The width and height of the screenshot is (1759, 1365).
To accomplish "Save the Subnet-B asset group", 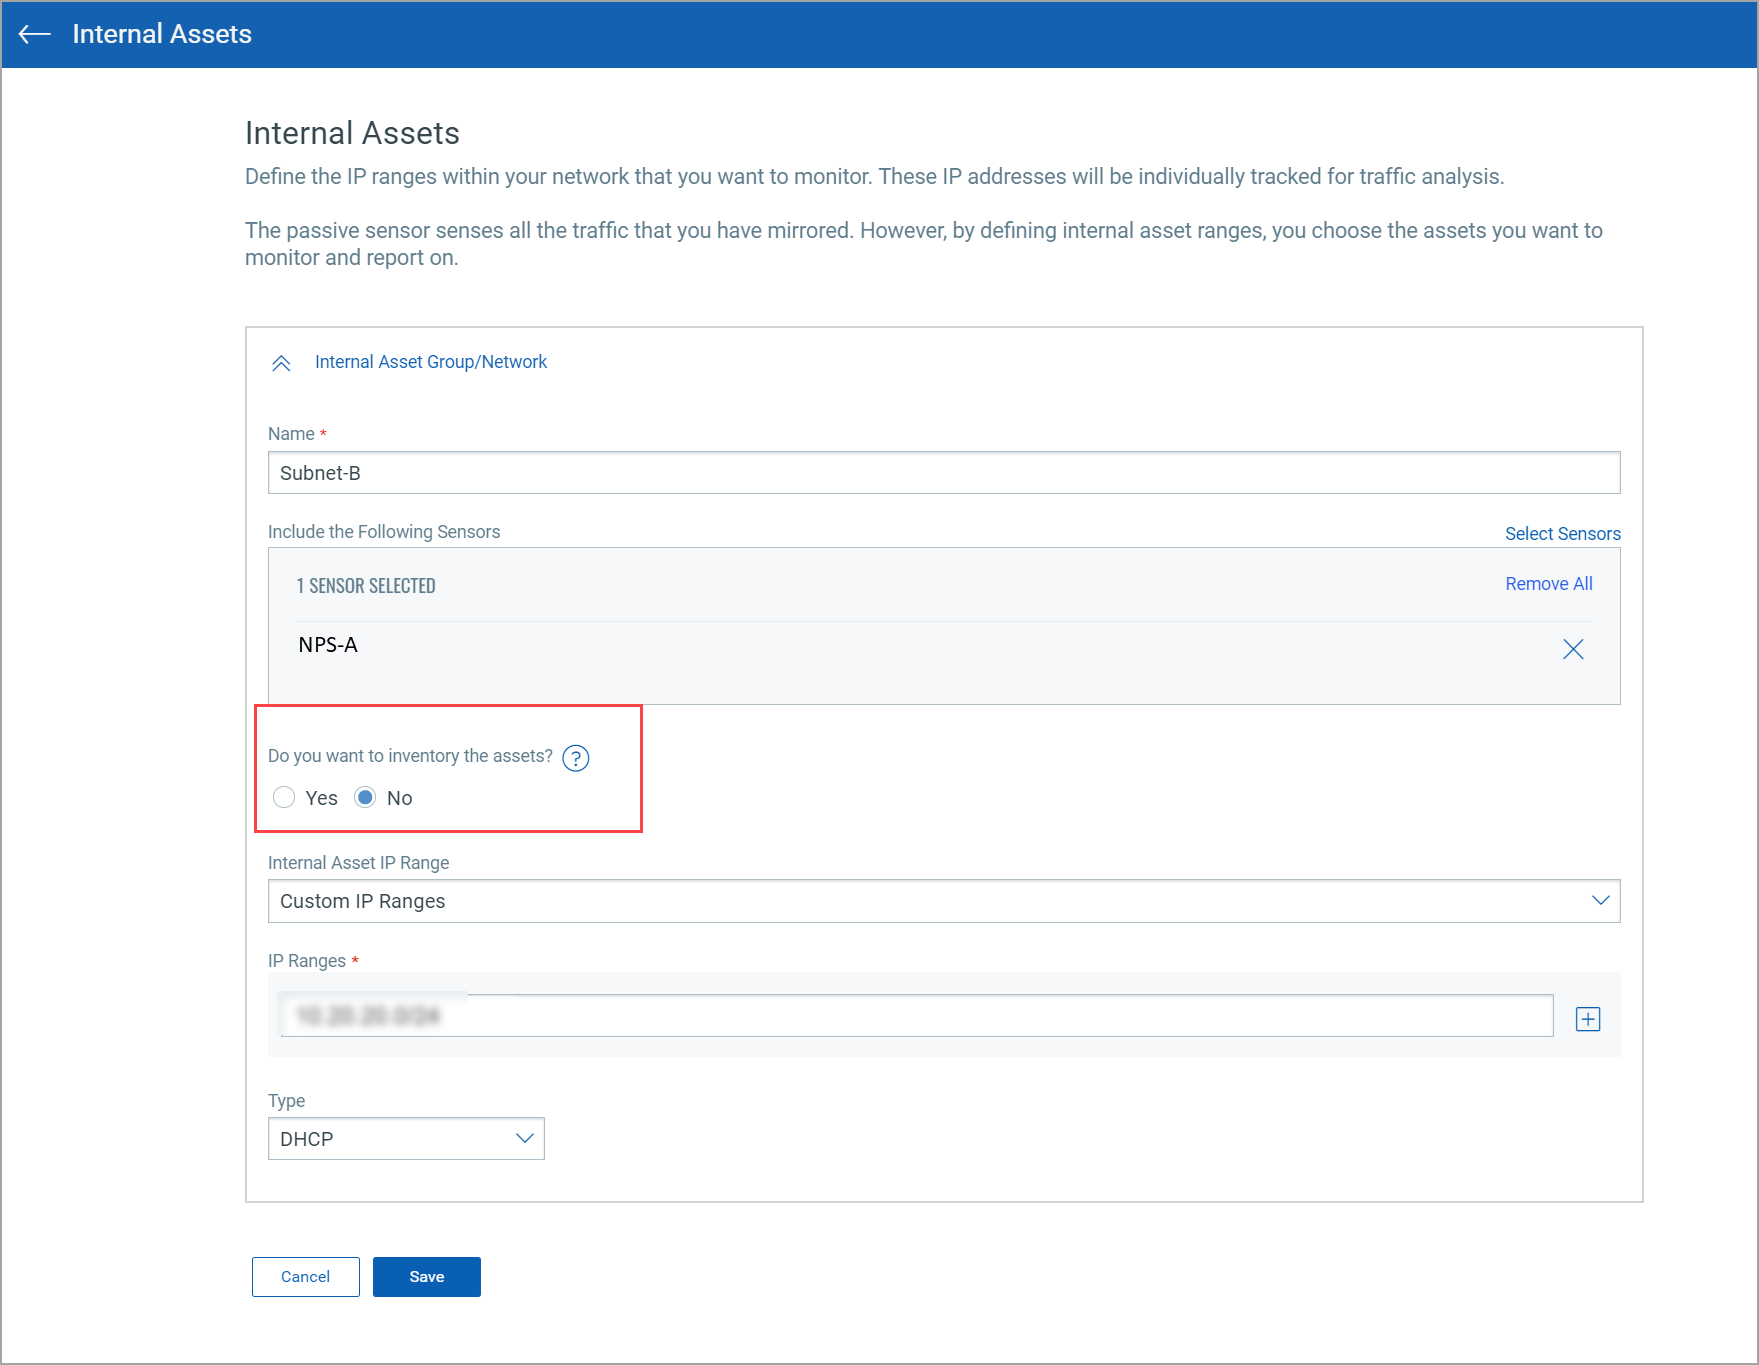I will (426, 1276).
